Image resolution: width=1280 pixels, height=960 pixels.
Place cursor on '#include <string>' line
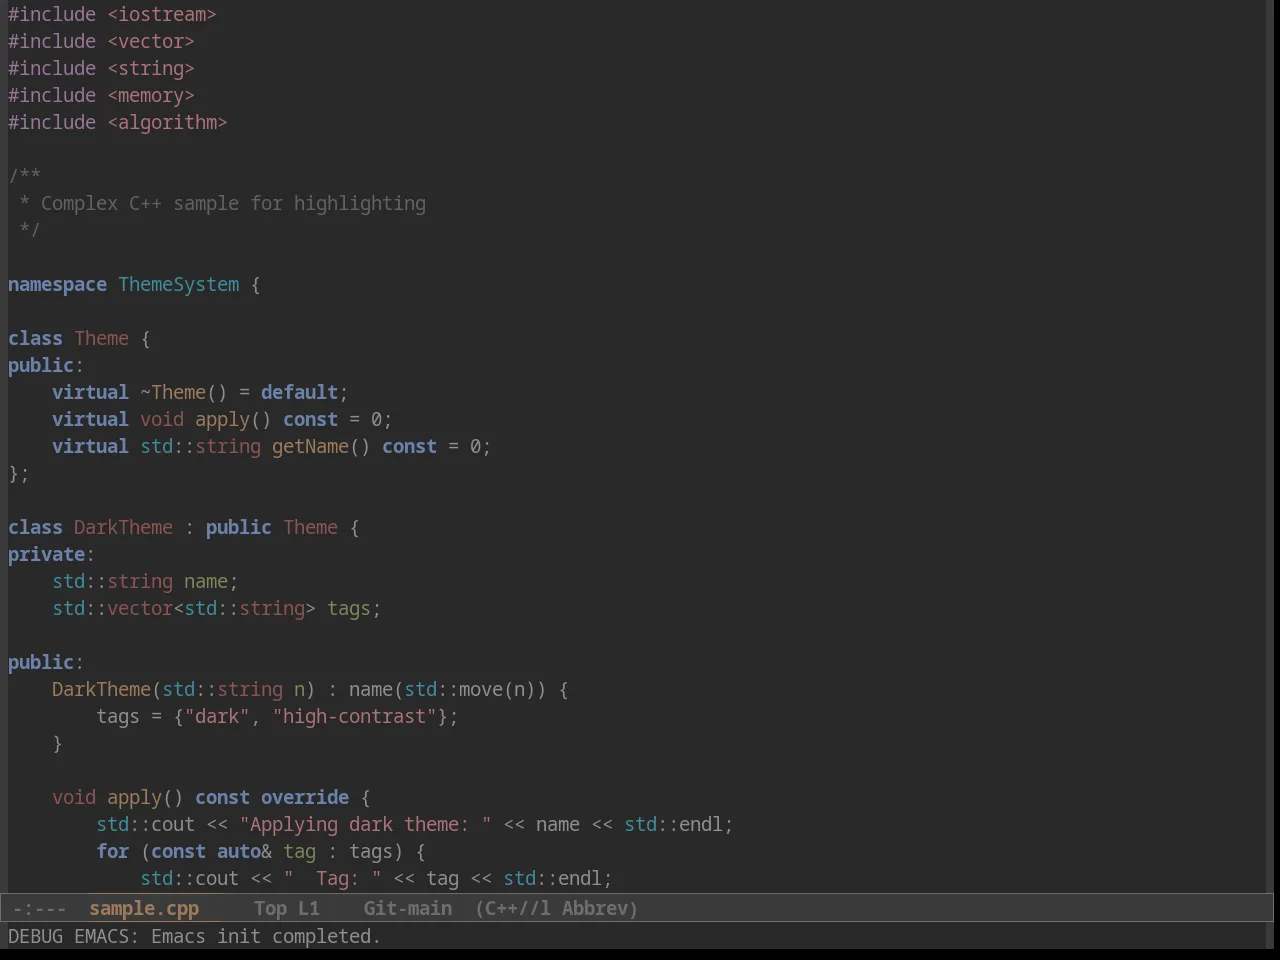point(101,68)
